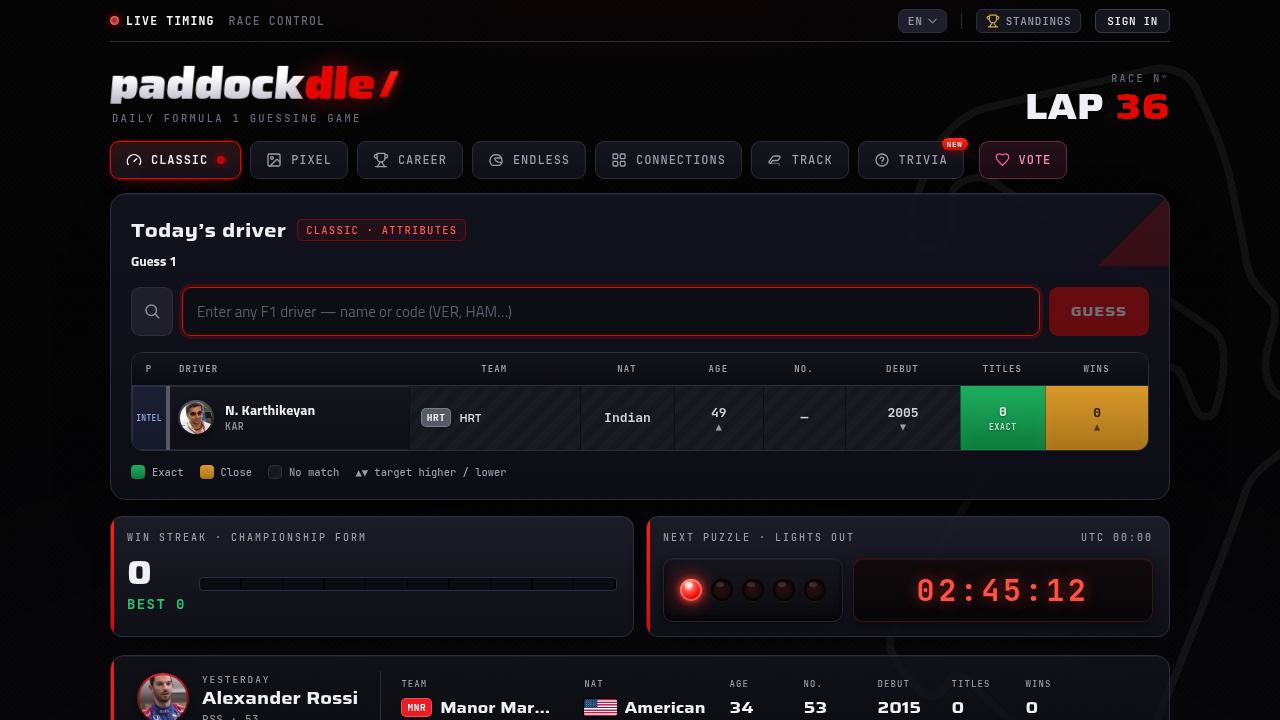1280x720 pixels.
Task: Click the grid icon on Connections tab
Action: 619,160
